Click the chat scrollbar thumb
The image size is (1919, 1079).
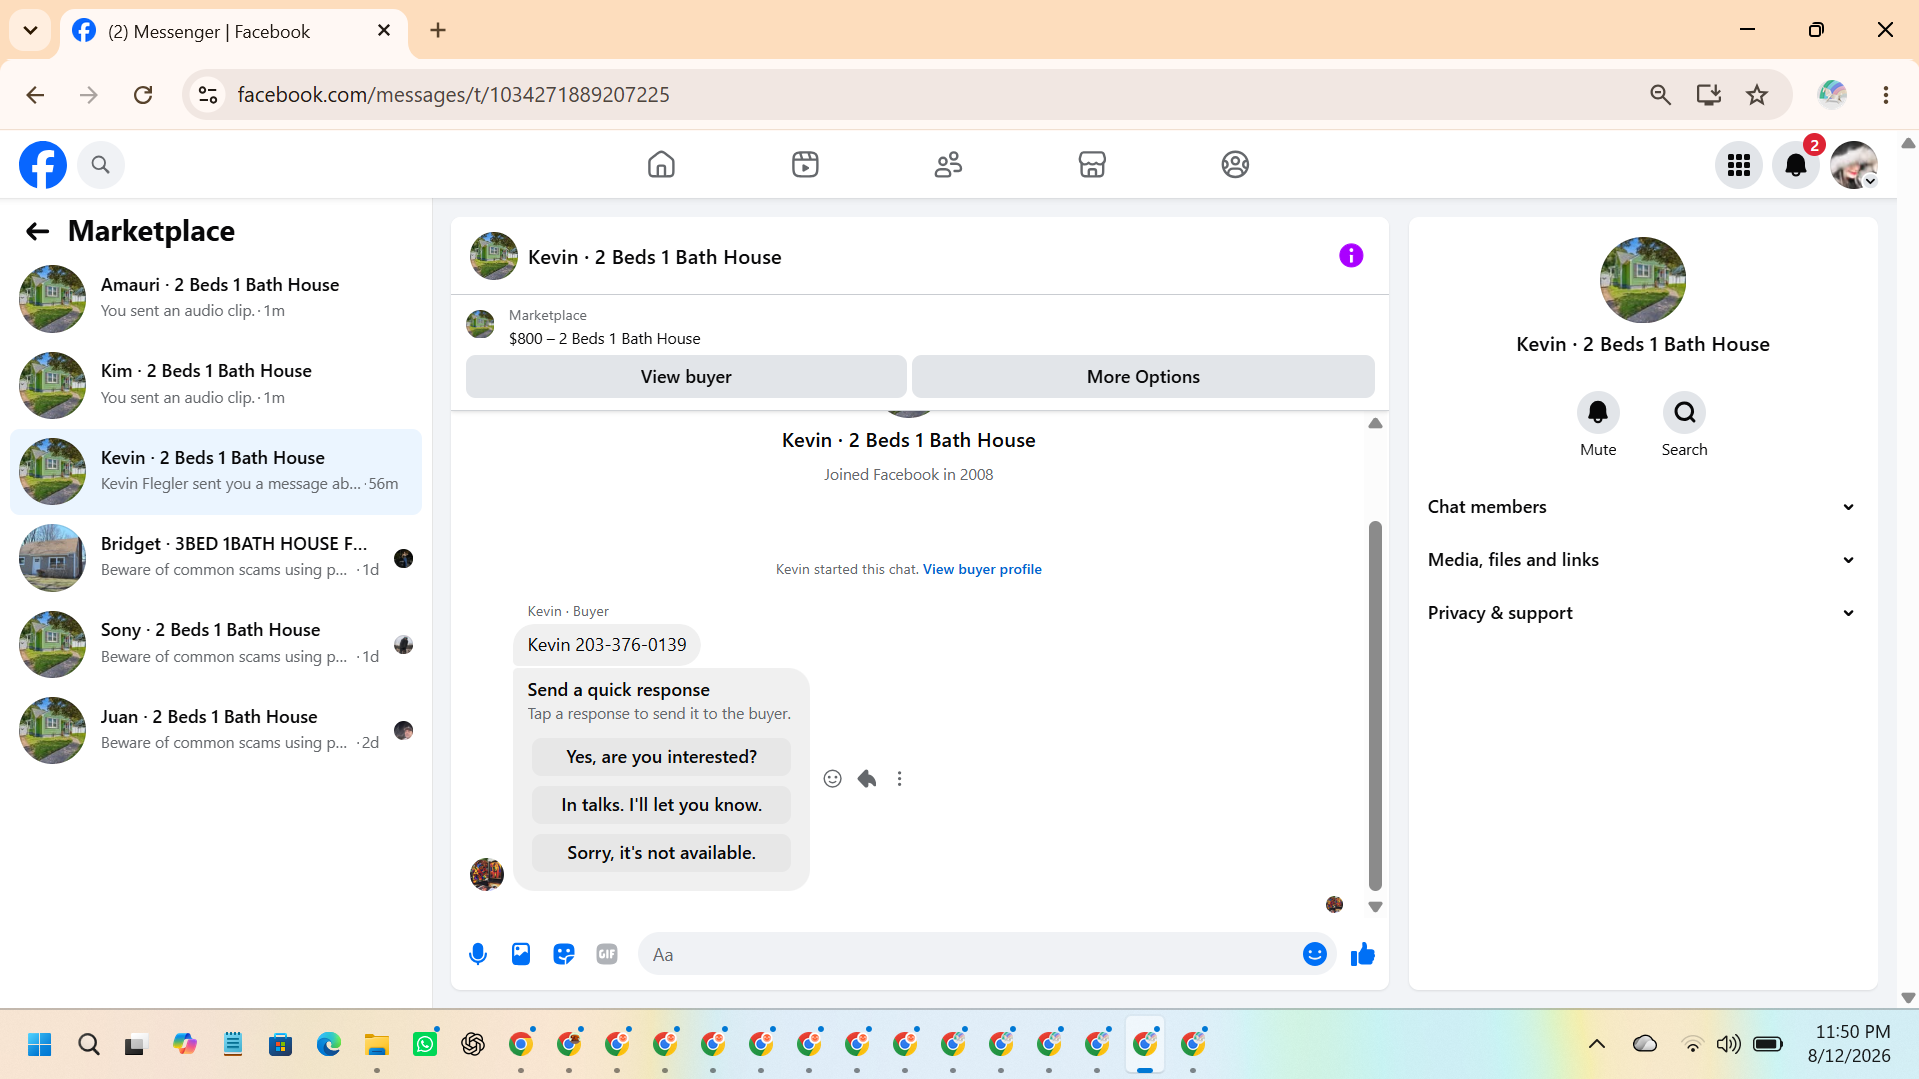(1375, 705)
